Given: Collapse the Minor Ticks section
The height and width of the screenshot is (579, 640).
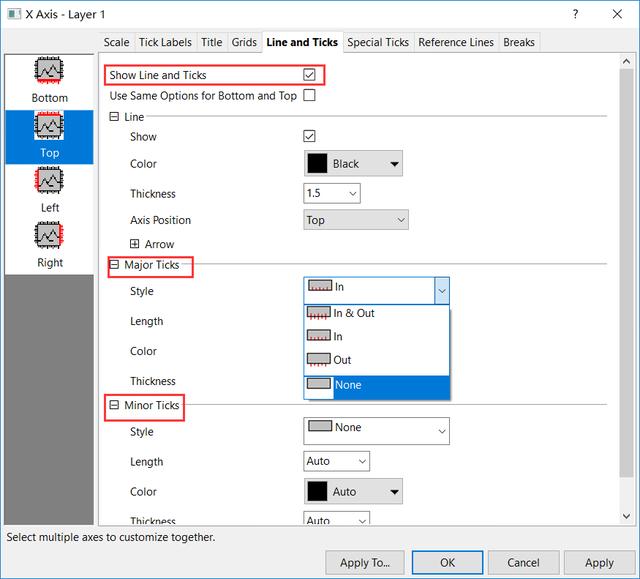Looking at the screenshot, I should point(114,406).
